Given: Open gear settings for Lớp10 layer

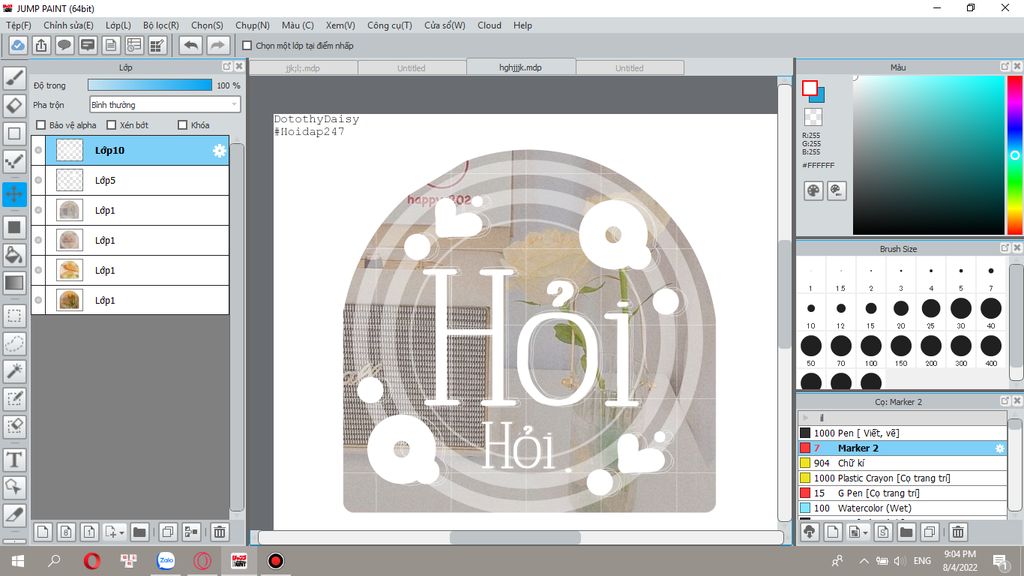Looking at the screenshot, I should 219,151.
